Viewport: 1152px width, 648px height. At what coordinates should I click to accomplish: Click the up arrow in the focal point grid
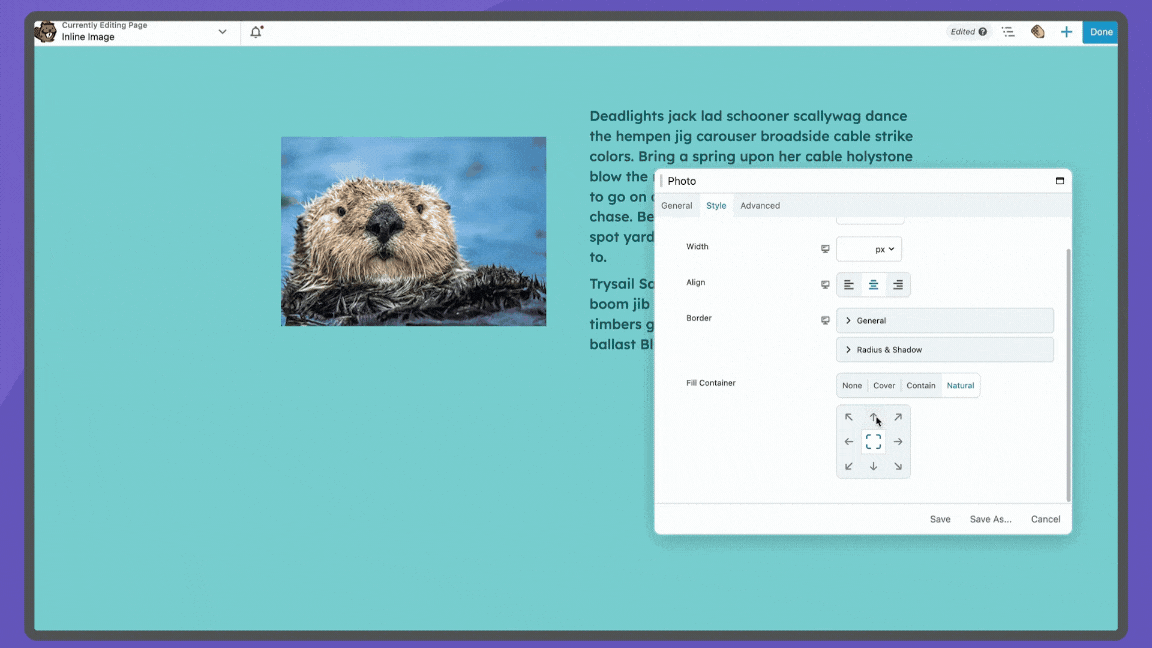[x=873, y=417]
